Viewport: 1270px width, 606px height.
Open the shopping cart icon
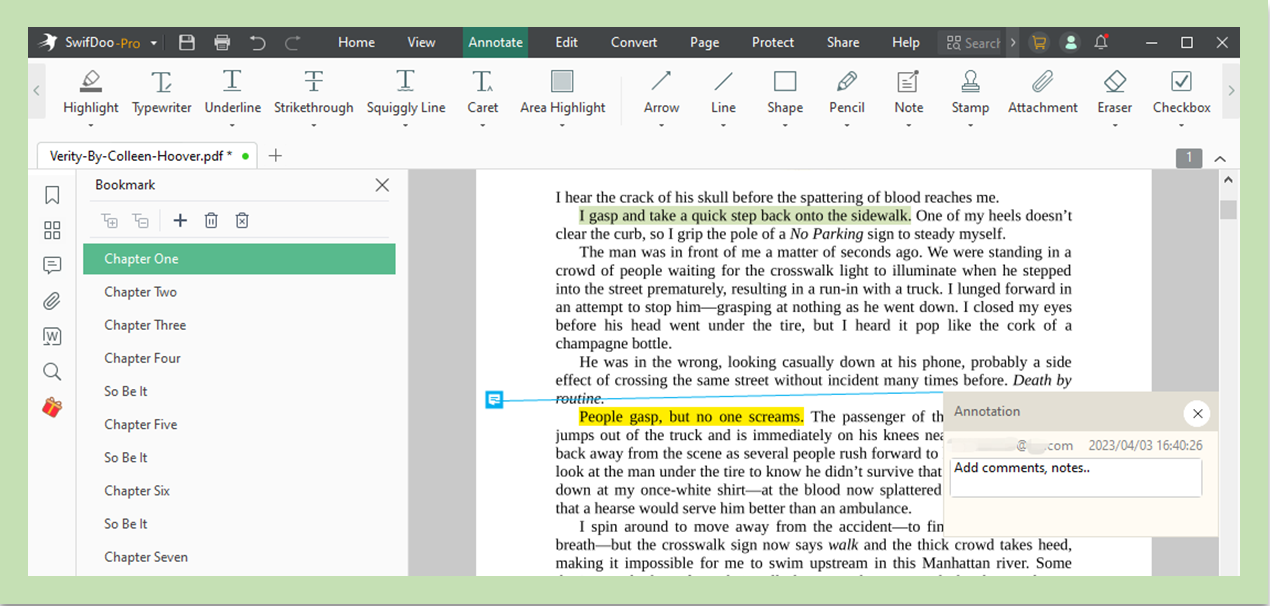1039,43
